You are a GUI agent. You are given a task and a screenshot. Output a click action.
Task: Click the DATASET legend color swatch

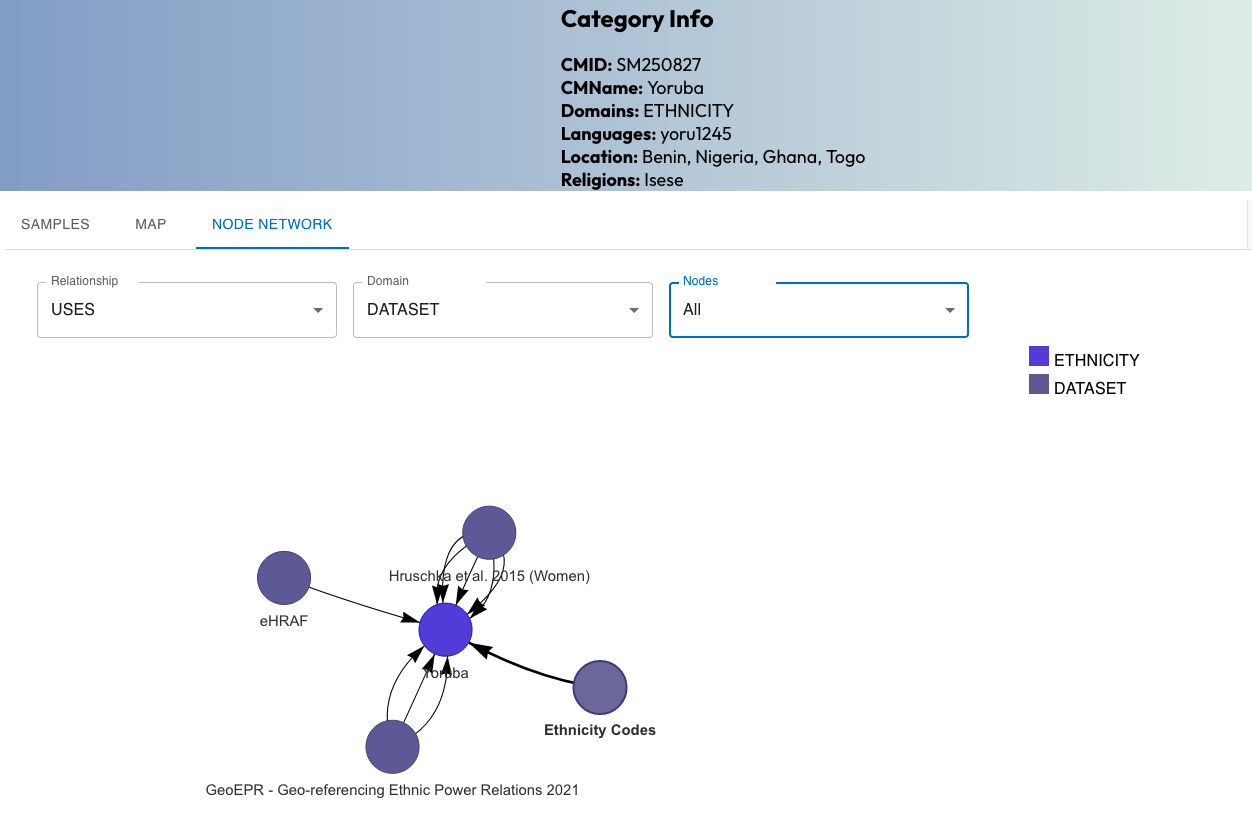coord(1039,385)
